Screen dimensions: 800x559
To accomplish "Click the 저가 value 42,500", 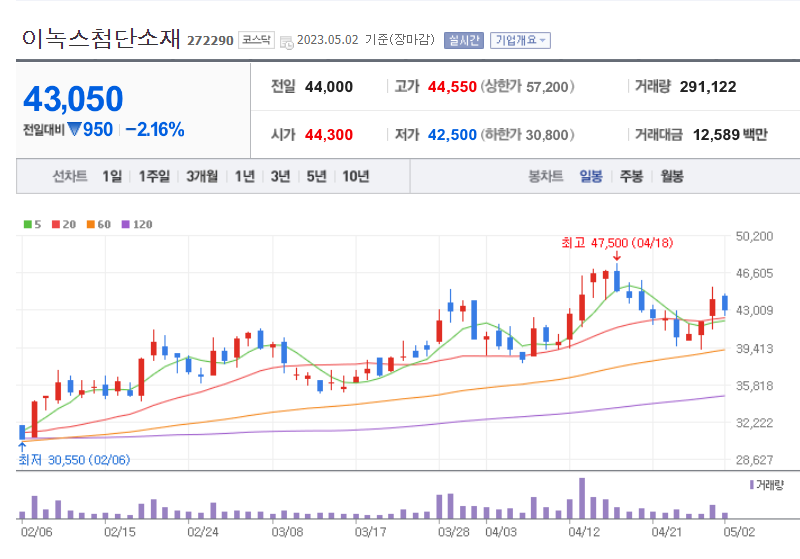I will 452,135.
